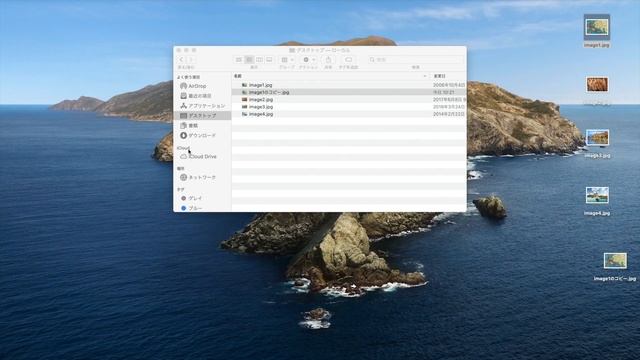This screenshot has width=640, height=360.
Task: Switch Finder to icon view
Action: click(x=239, y=60)
